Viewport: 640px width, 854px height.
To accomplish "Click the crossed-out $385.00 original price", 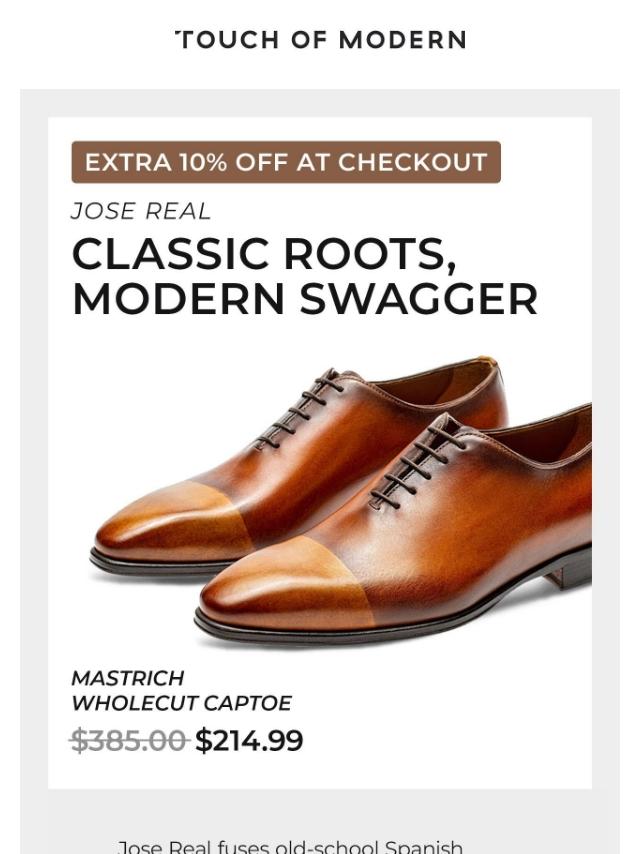I will click(129, 741).
